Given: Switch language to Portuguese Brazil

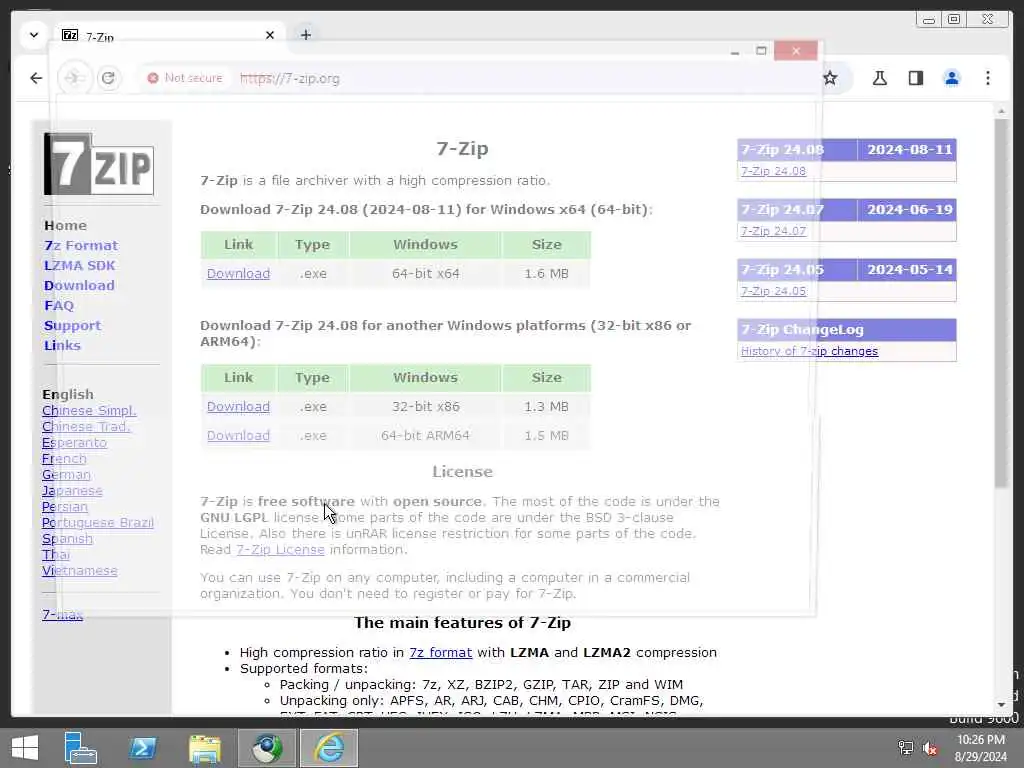Looking at the screenshot, I should point(98,522).
